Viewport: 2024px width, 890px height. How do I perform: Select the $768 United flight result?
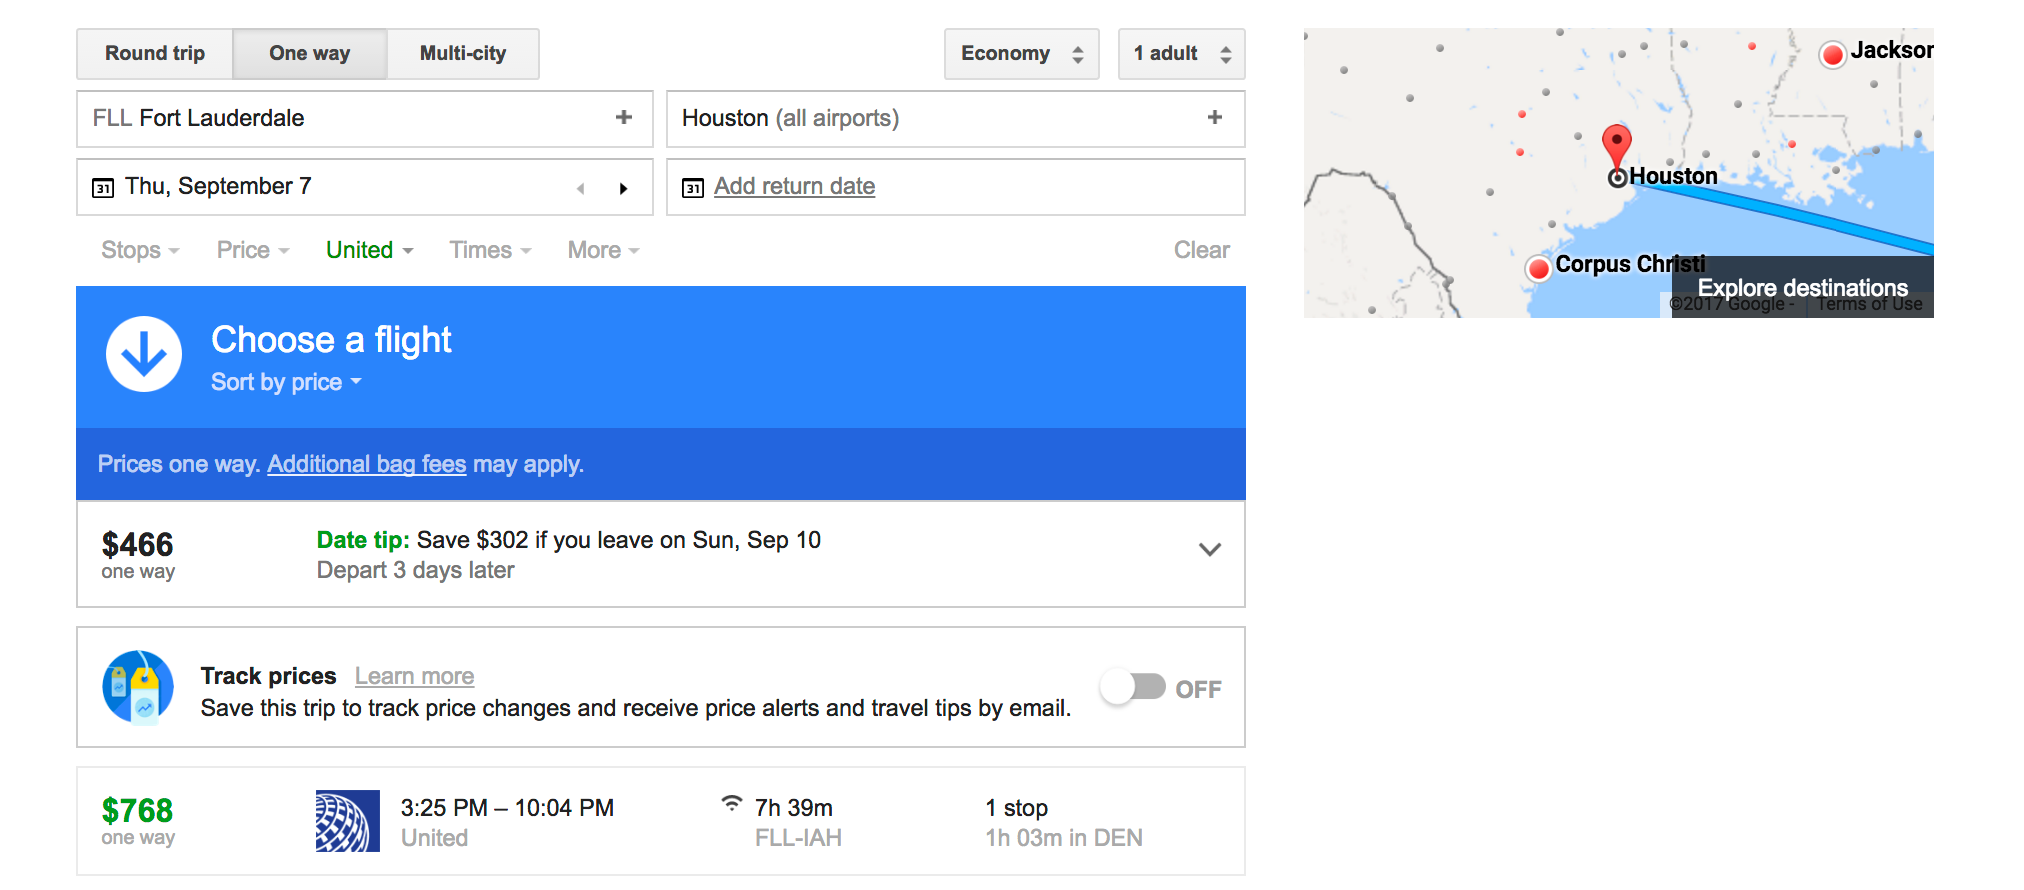(660, 822)
